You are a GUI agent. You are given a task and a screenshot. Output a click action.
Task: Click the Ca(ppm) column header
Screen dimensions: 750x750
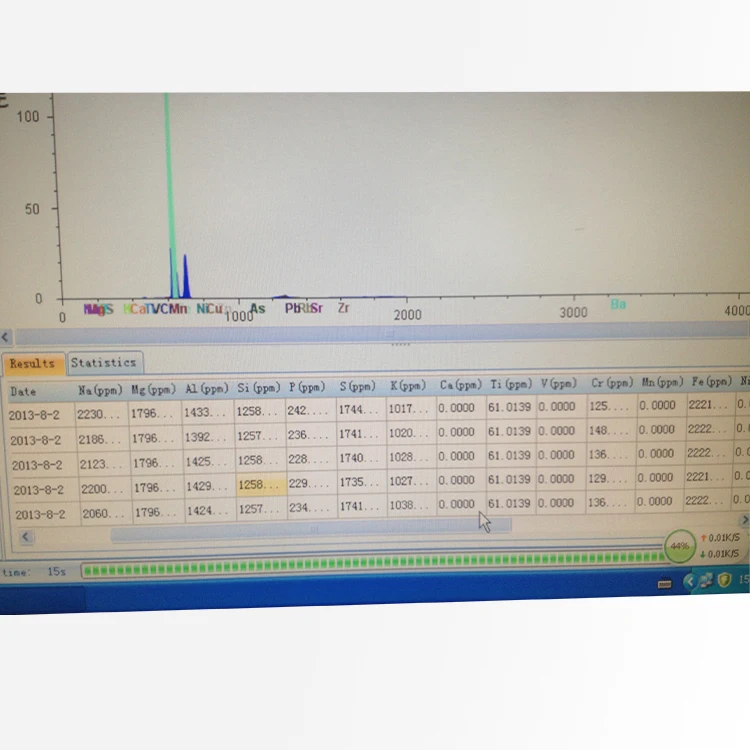pyautogui.click(x=460, y=385)
